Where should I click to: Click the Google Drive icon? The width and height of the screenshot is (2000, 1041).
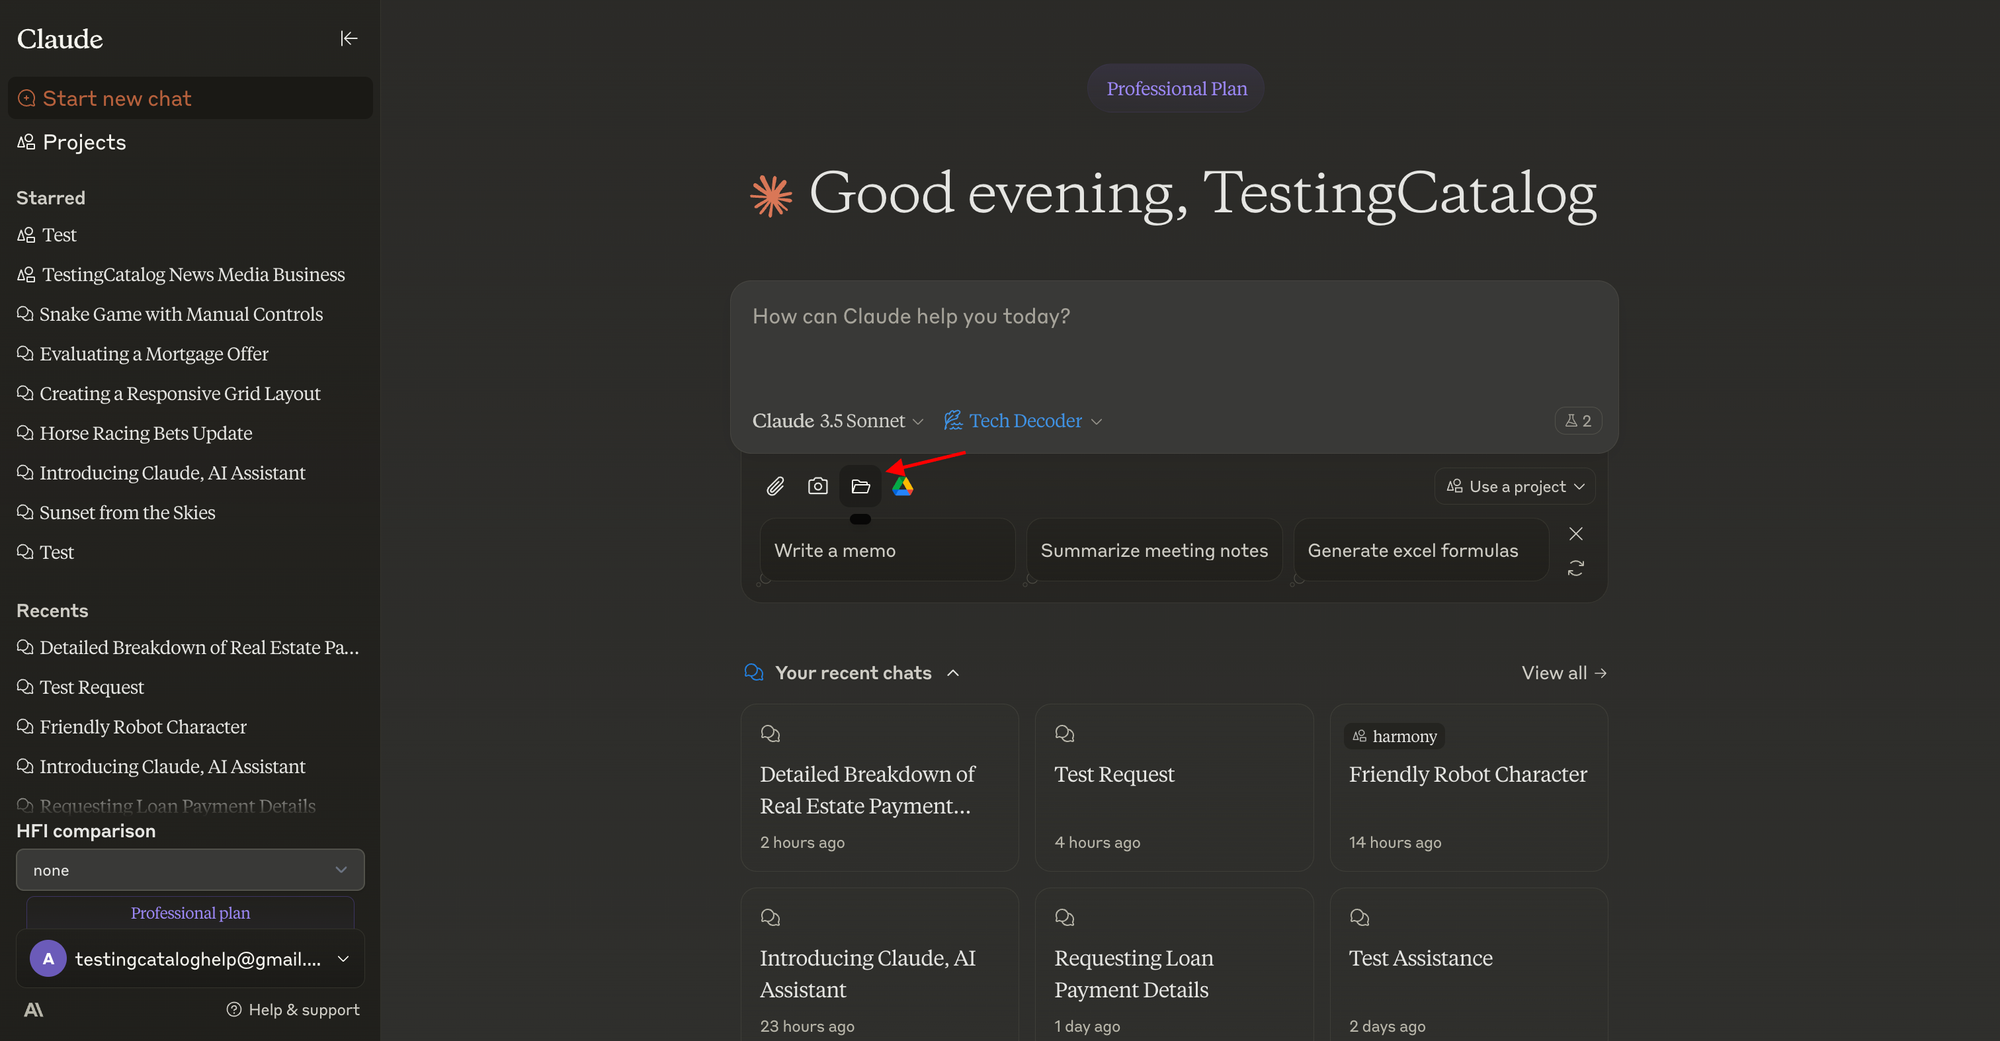pyautogui.click(x=903, y=486)
